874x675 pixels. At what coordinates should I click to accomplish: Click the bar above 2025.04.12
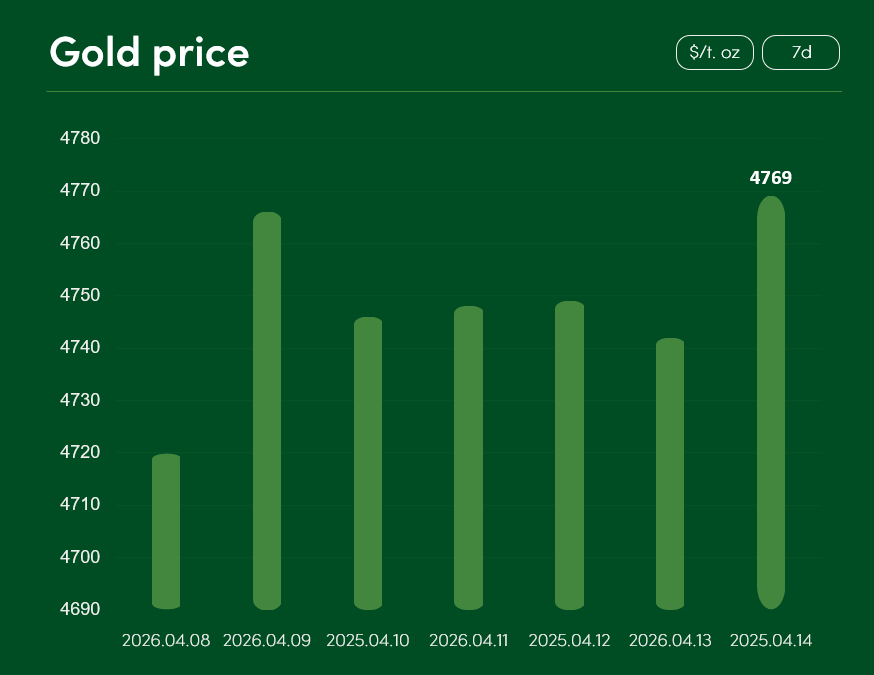(x=569, y=455)
